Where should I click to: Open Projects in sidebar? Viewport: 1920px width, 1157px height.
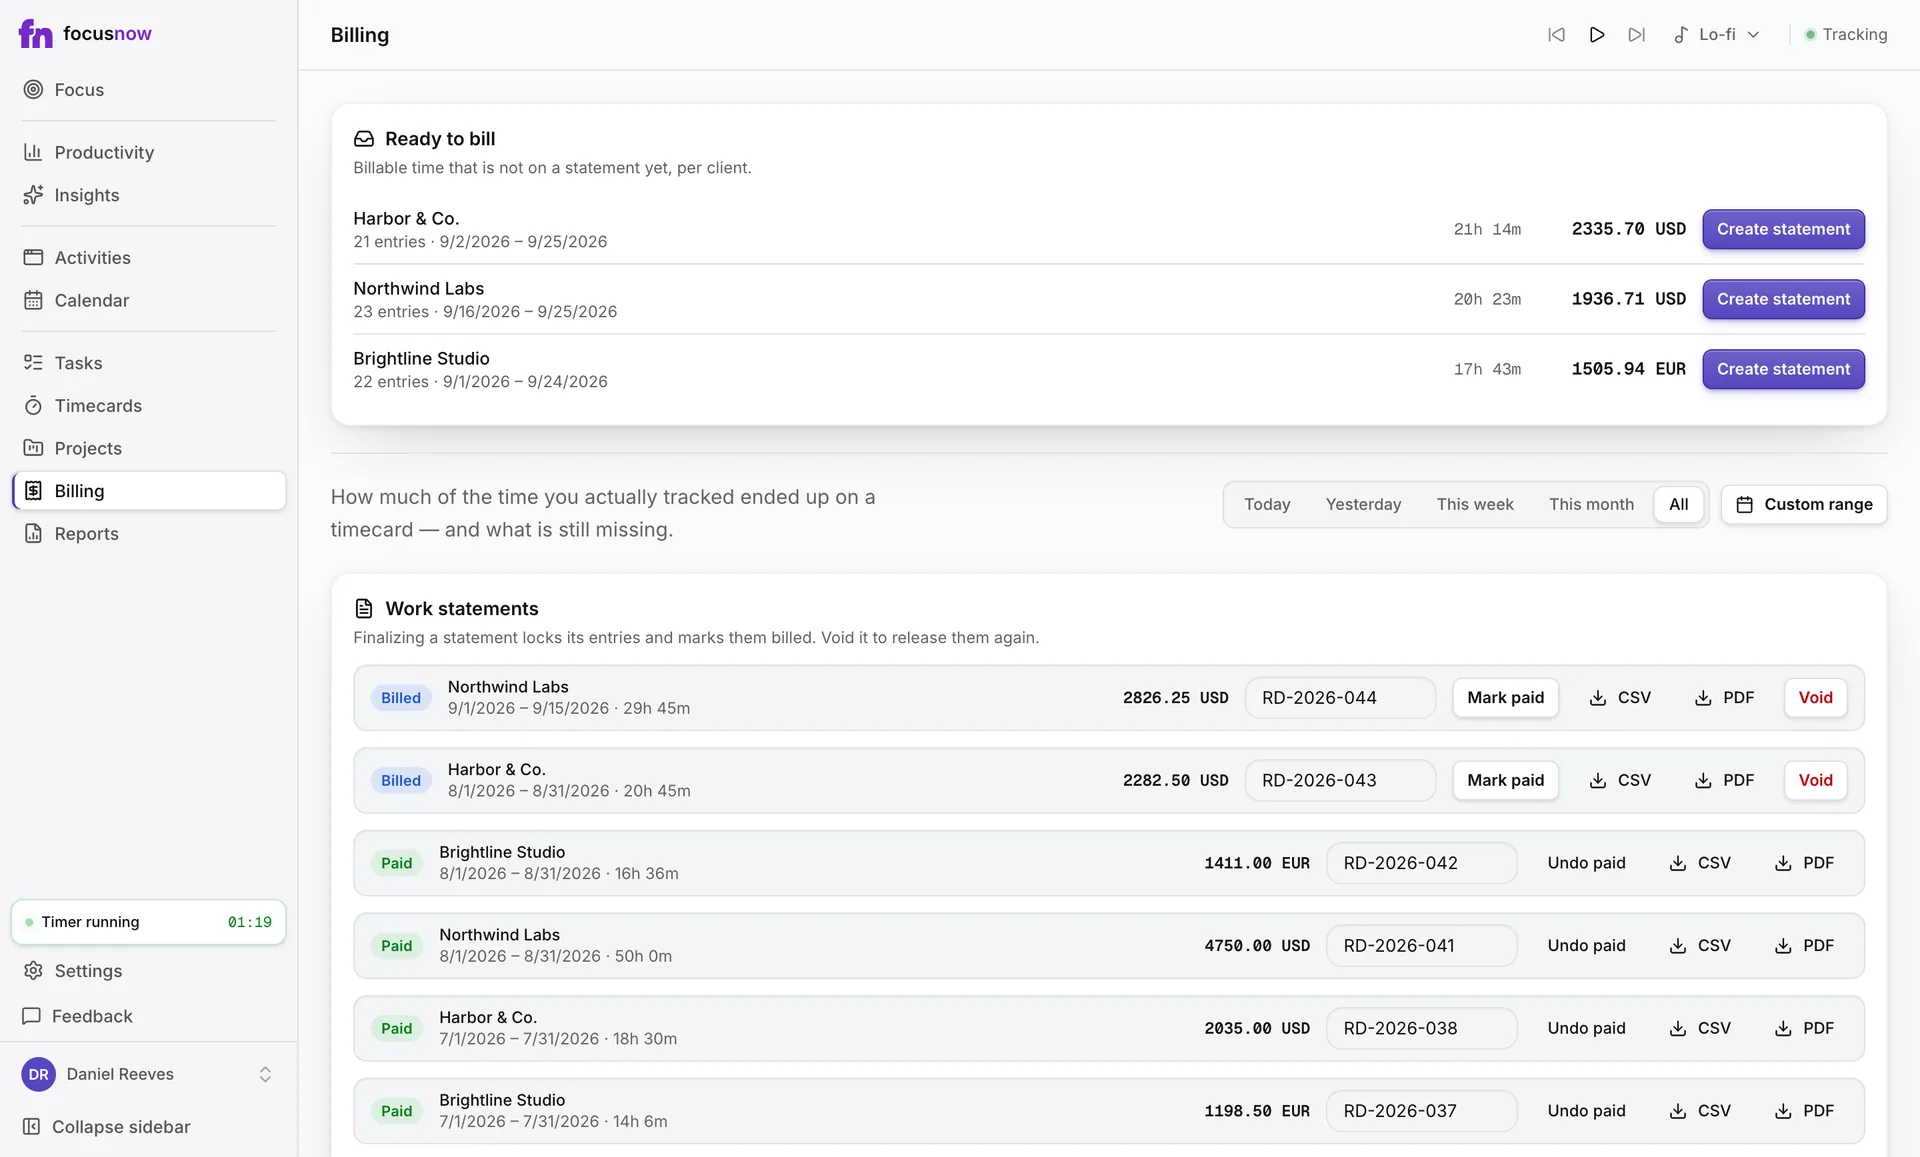149,448
